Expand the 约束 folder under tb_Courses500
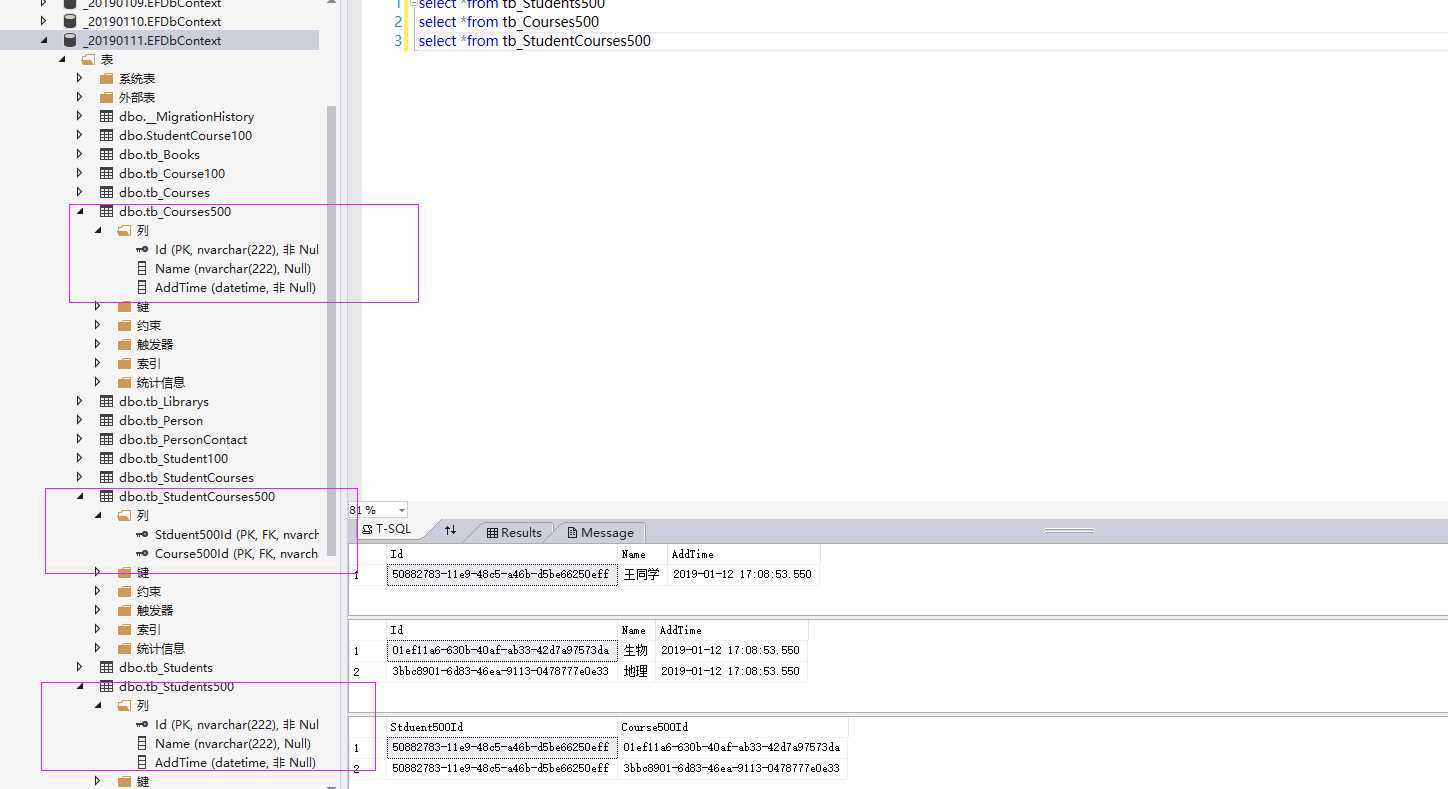The image size is (1448, 789). 98,326
